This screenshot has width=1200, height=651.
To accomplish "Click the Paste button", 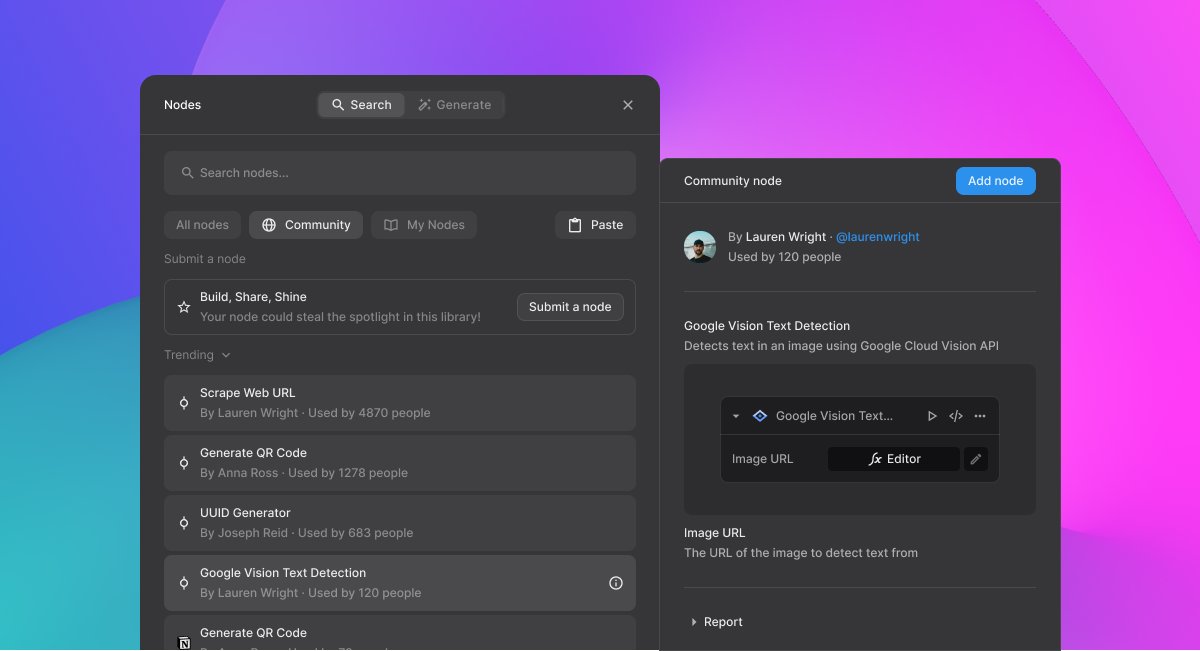I will (x=595, y=225).
